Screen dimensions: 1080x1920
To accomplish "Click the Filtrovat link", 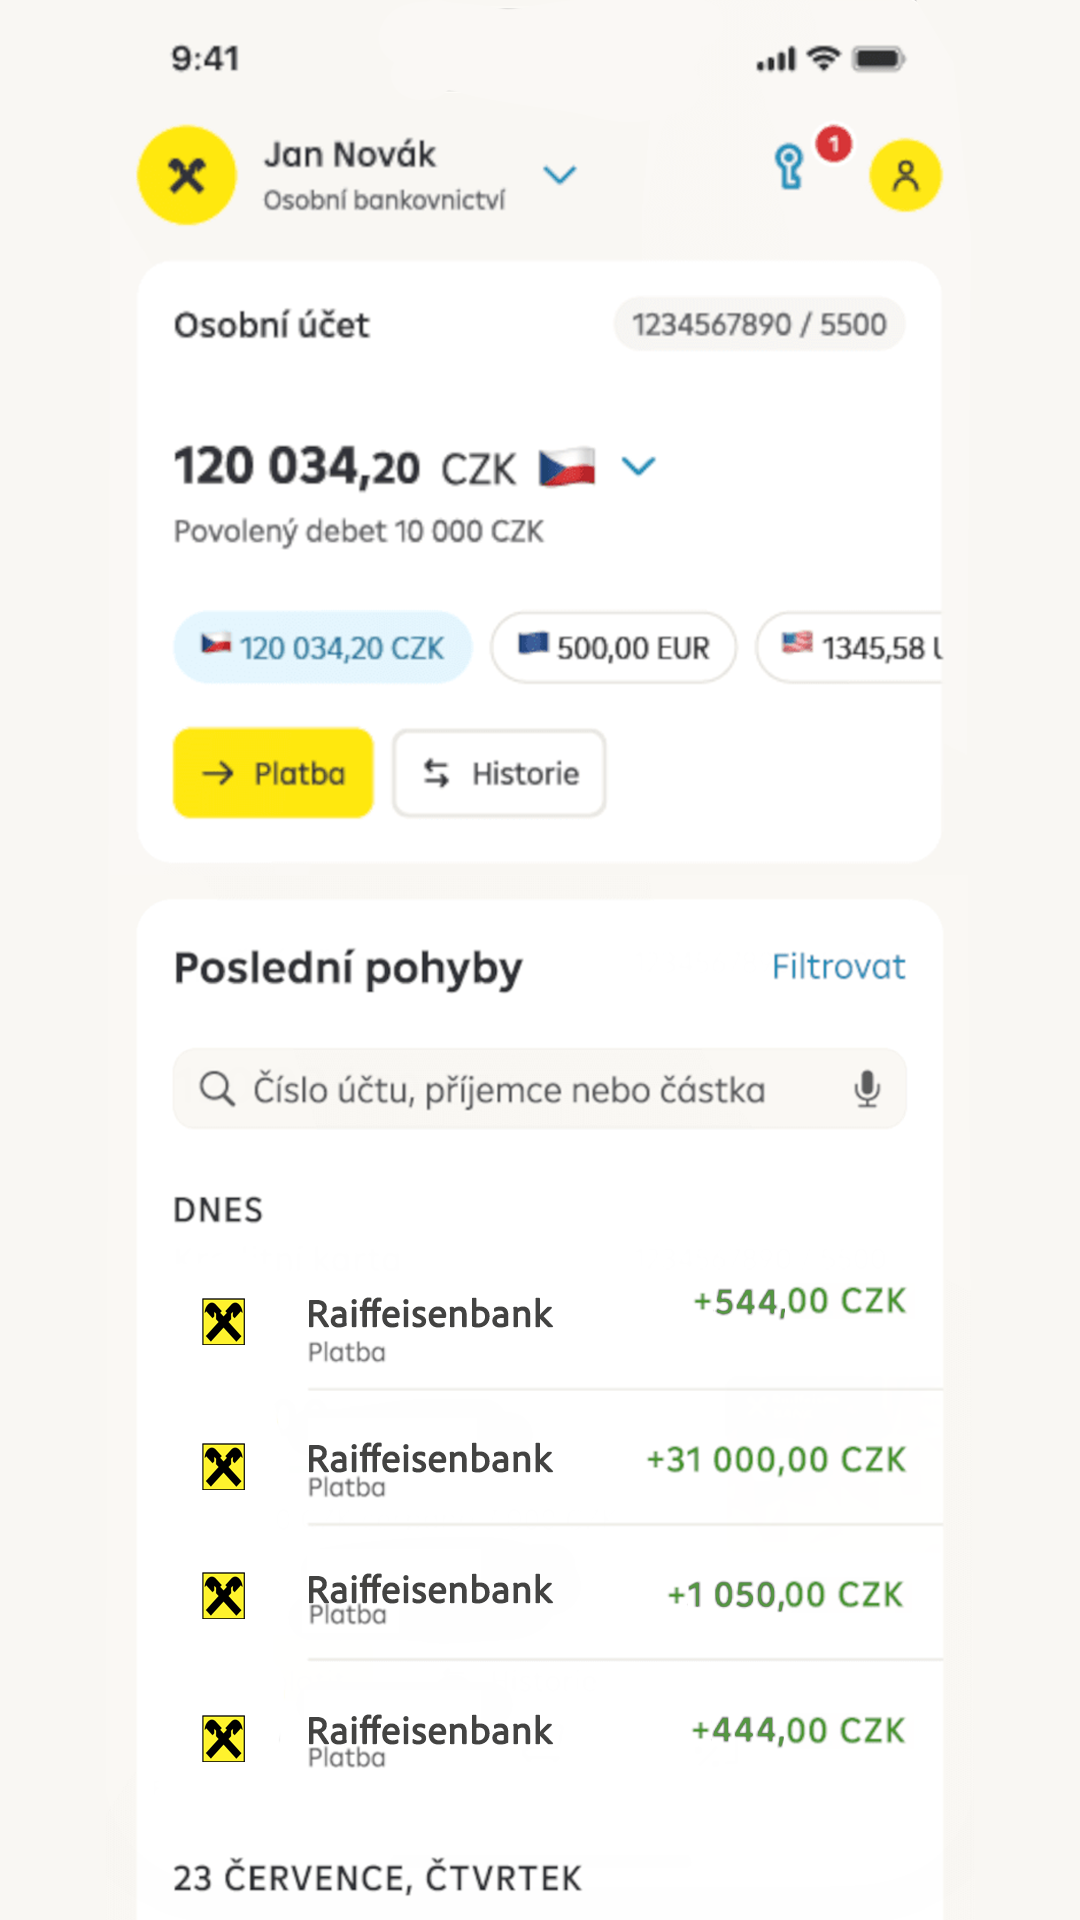I will 838,967.
